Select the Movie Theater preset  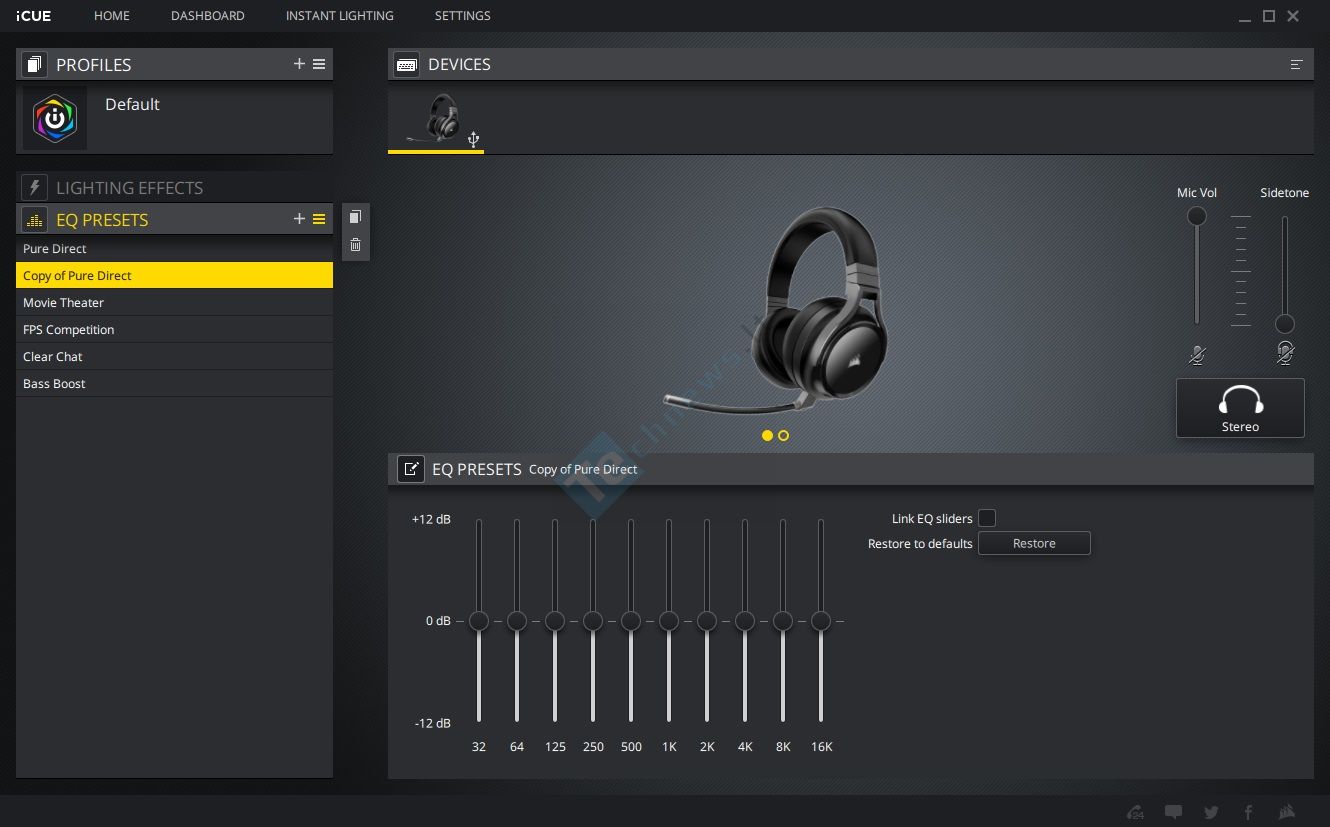(x=174, y=303)
